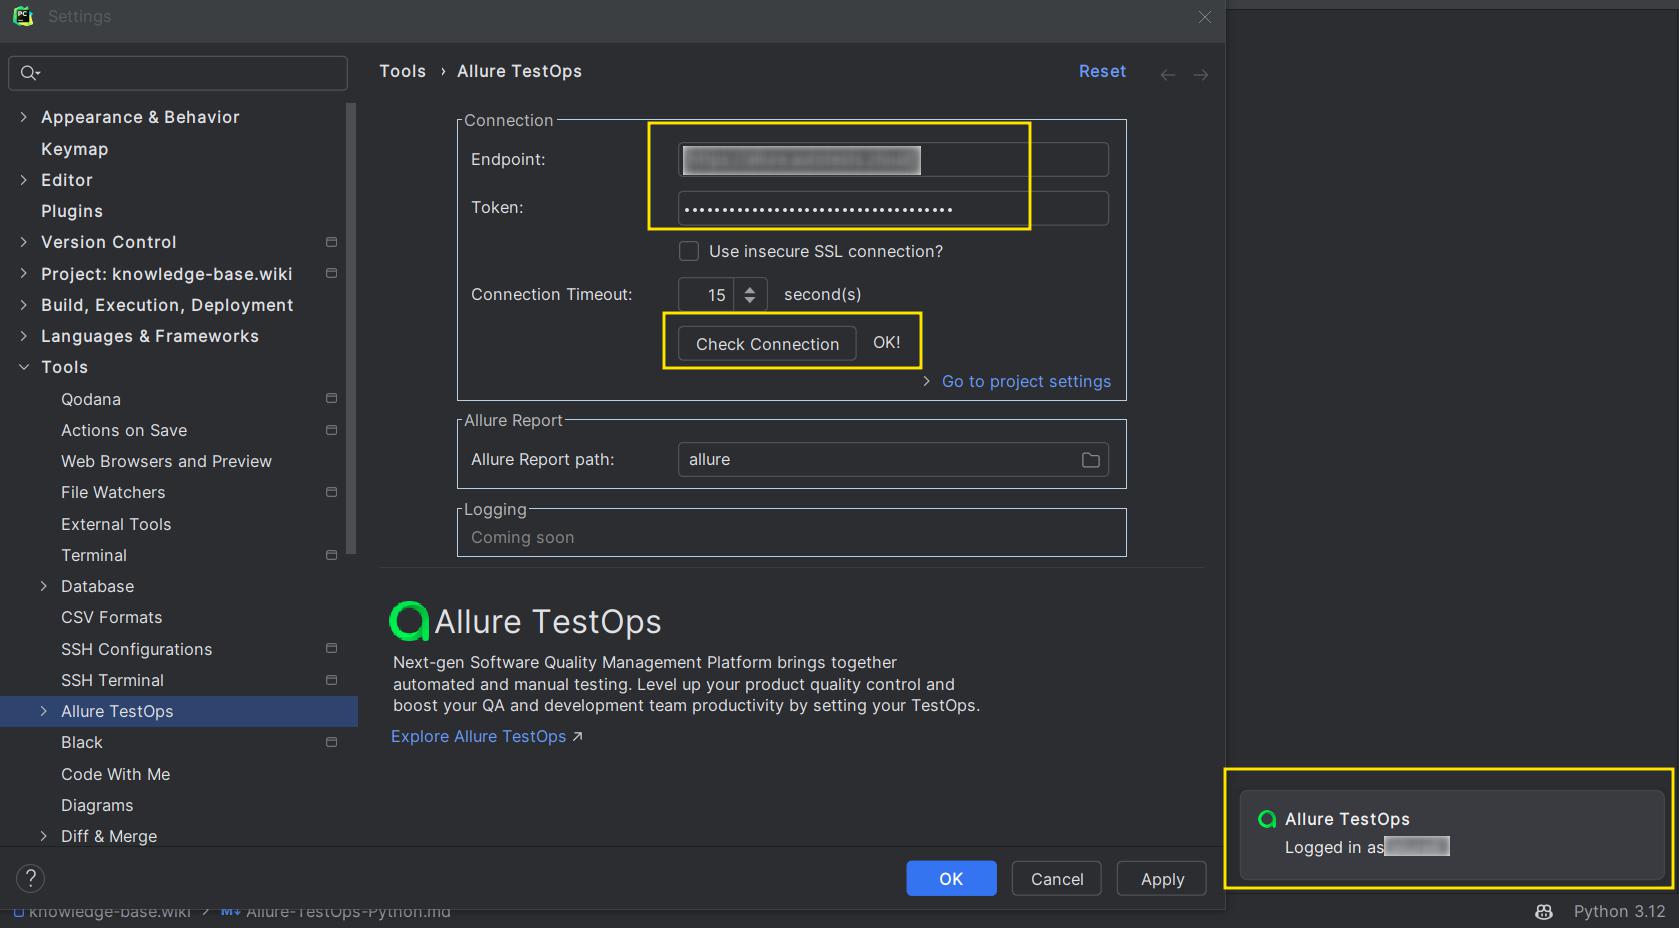Select Diagrams in the settings tree
1679x928 pixels.
click(x=97, y=805)
